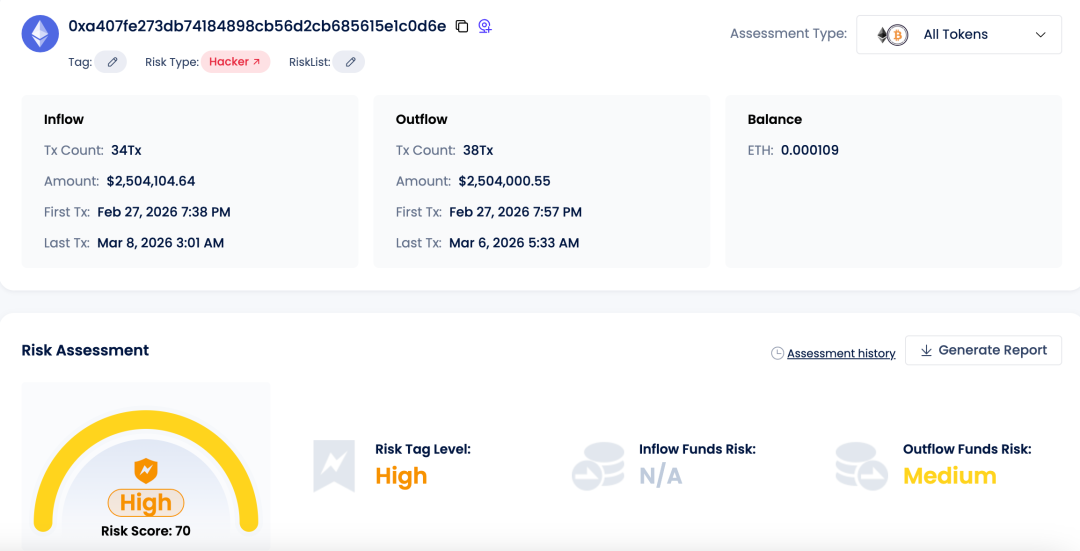Click the ETH balance value 0.000109

[809, 150]
